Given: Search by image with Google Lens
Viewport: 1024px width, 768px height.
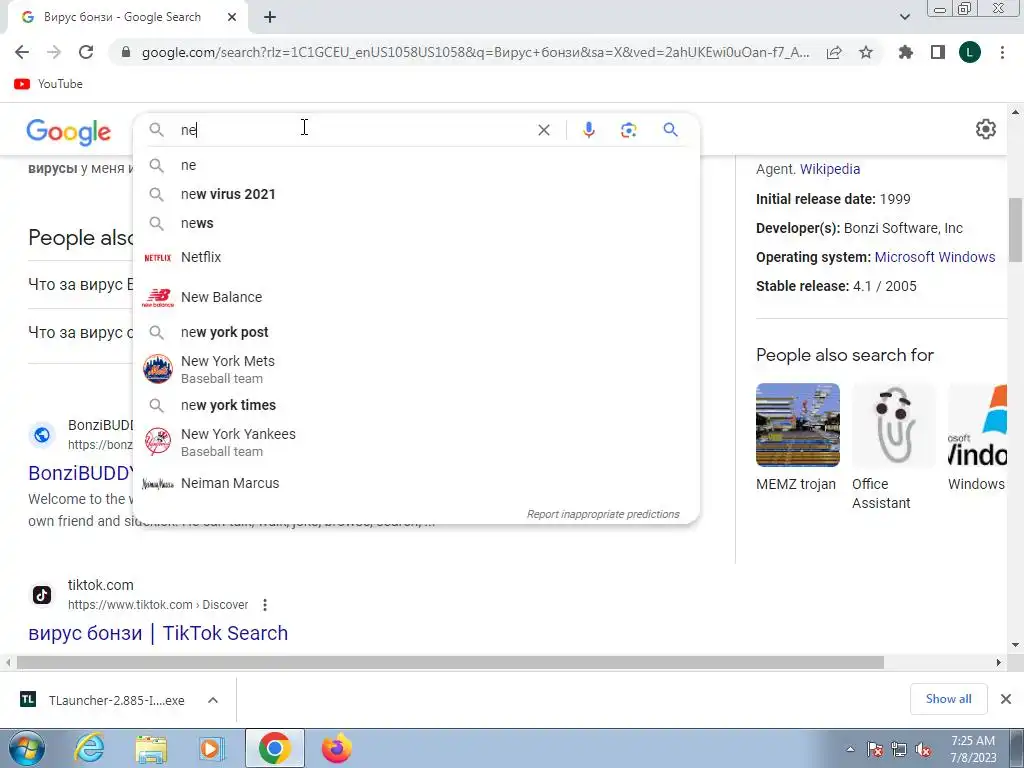Looking at the screenshot, I should click(x=628, y=130).
